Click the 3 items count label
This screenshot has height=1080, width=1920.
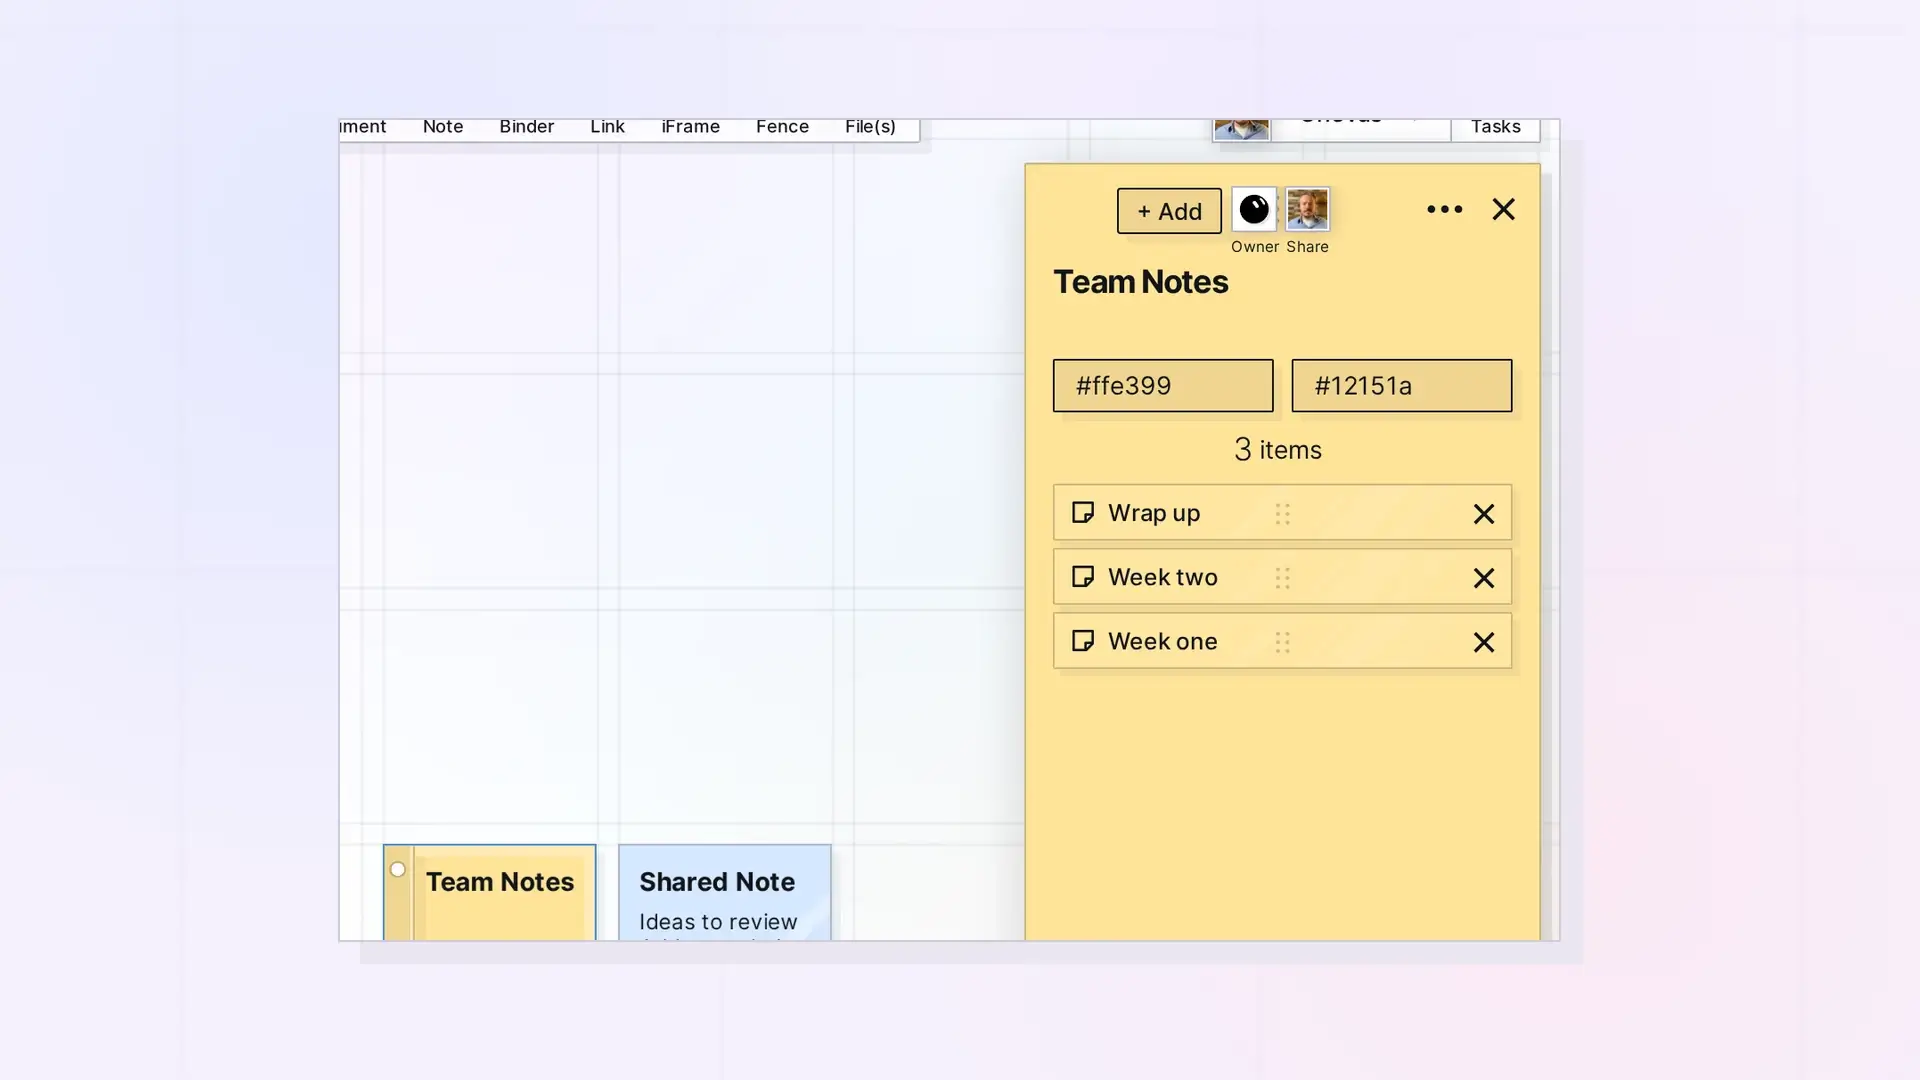tap(1278, 449)
